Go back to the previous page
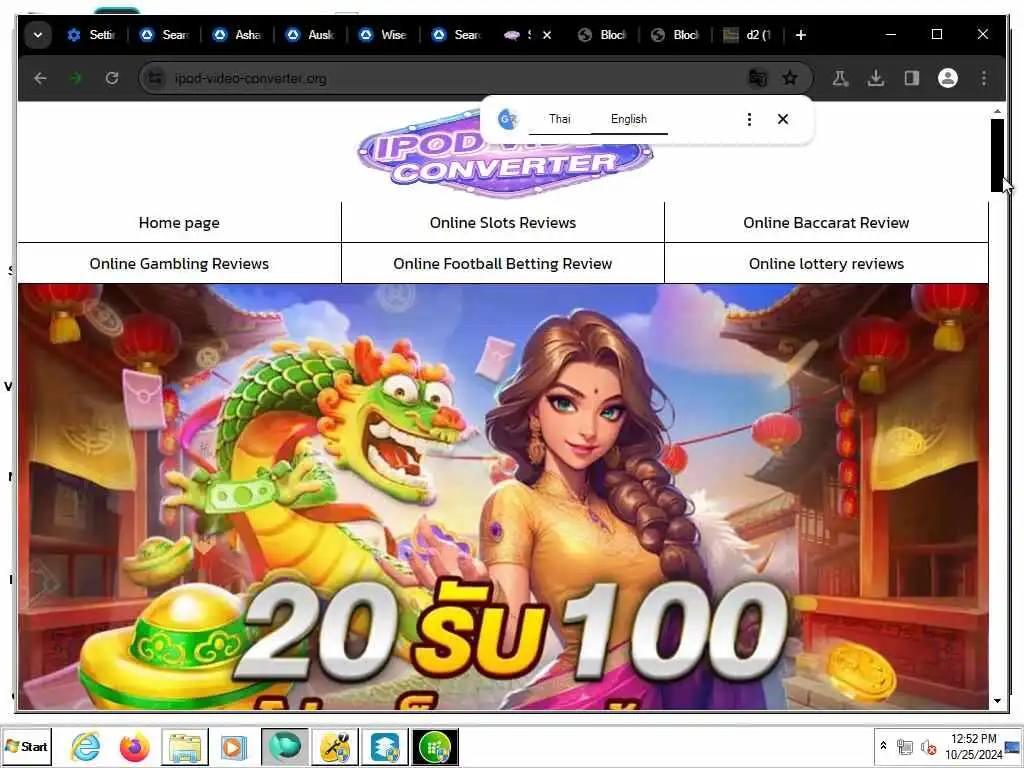Image resolution: width=1024 pixels, height=768 pixels. (40, 78)
